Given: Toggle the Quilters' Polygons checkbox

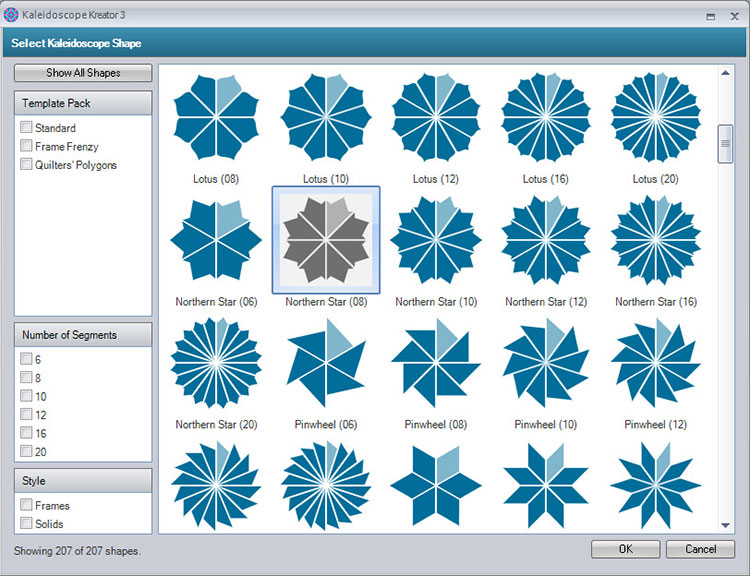Looking at the screenshot, I should pyautogui.click(x=26, y=164).
